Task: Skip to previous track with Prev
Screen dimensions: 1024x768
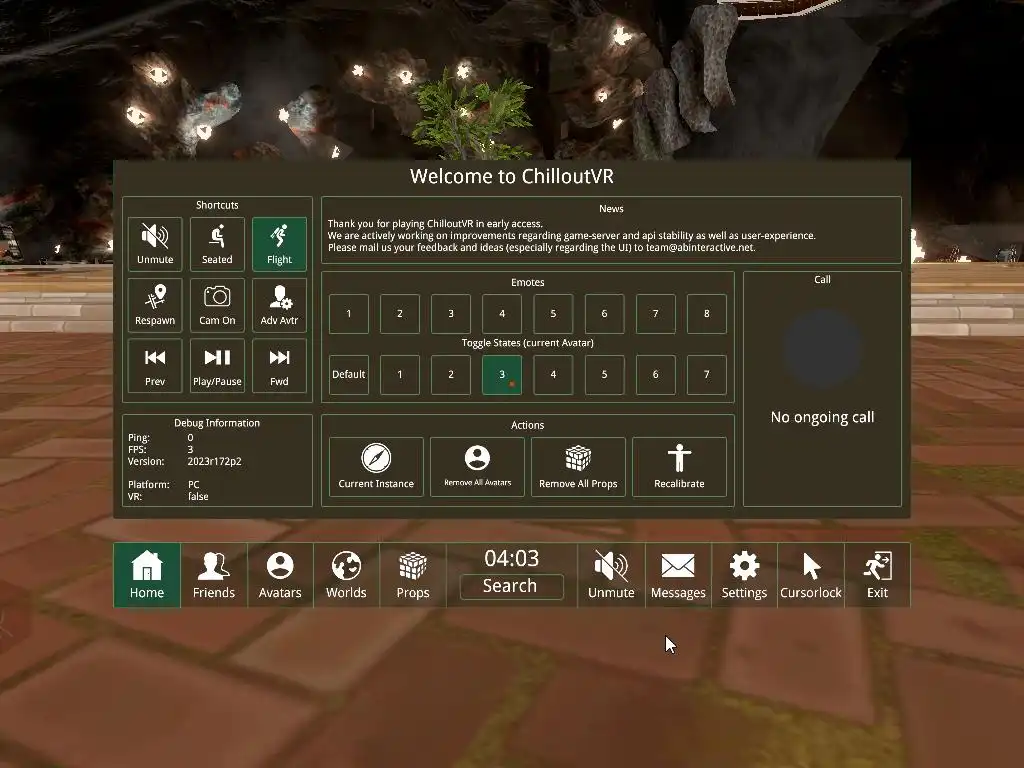Action: pyautogui.click(x=155, y=366)
